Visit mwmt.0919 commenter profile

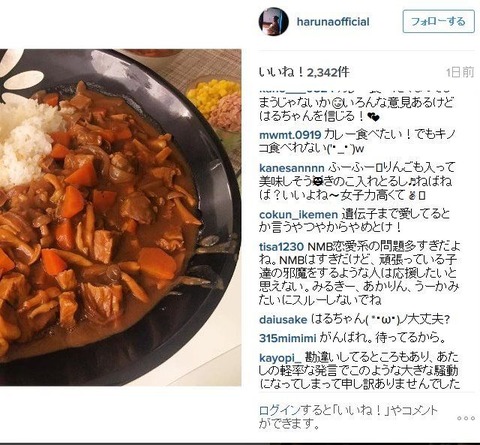[x=290, y=135]
